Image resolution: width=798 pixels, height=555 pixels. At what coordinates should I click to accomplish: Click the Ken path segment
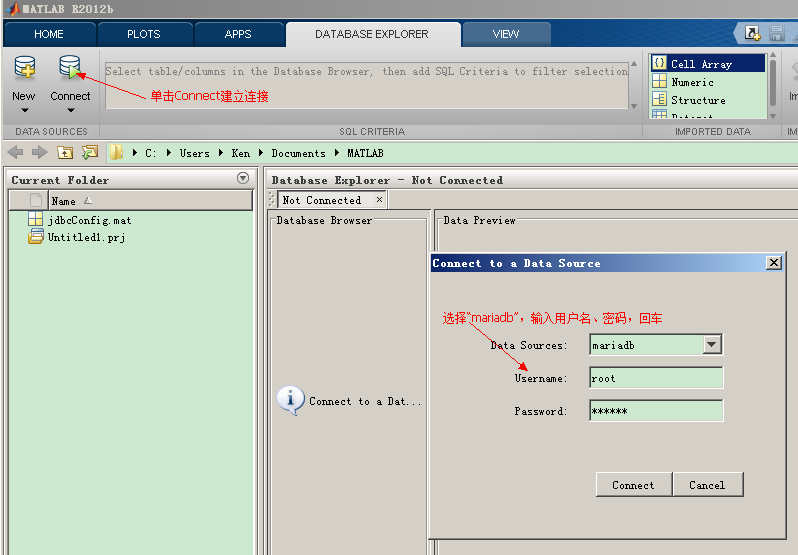click(241, 153)
